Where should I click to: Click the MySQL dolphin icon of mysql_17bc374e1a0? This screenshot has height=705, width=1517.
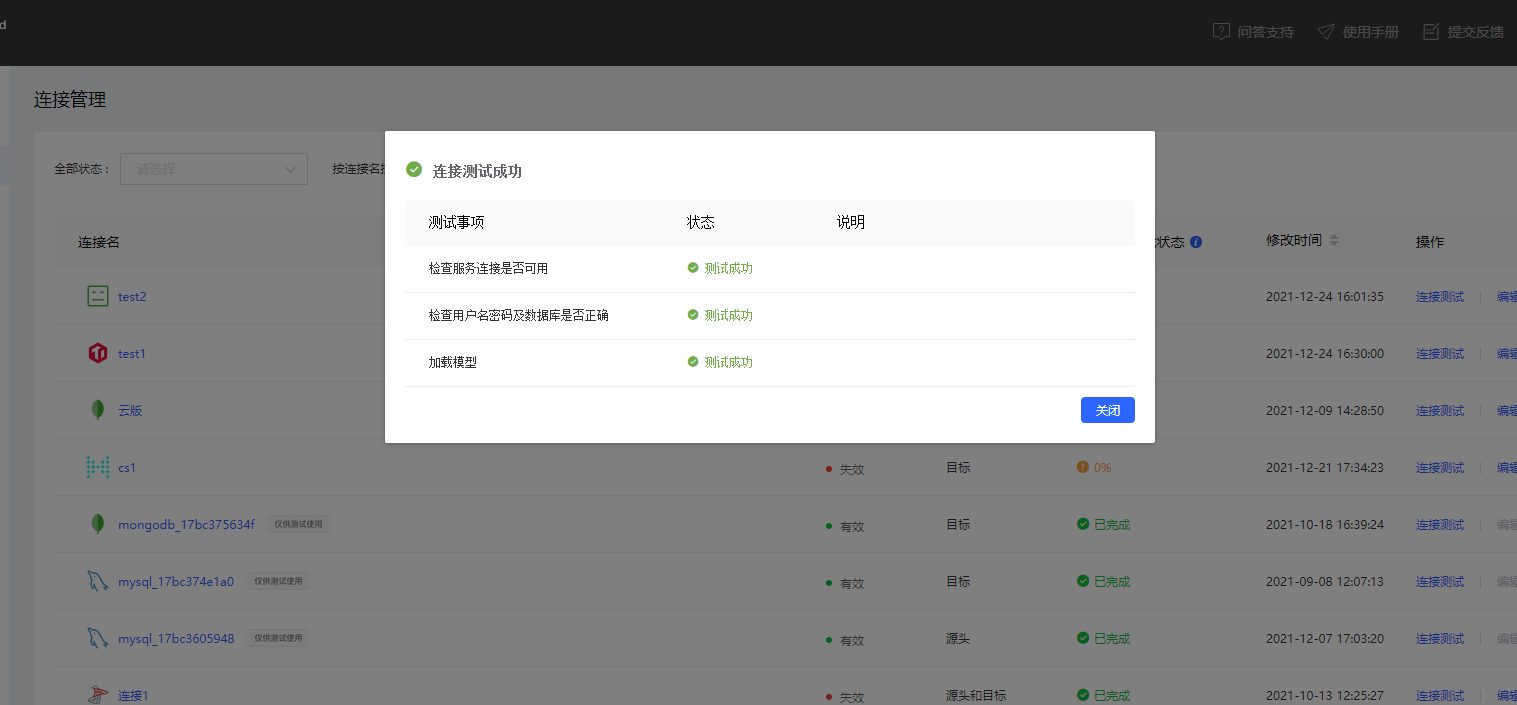(x=97, y=580)
